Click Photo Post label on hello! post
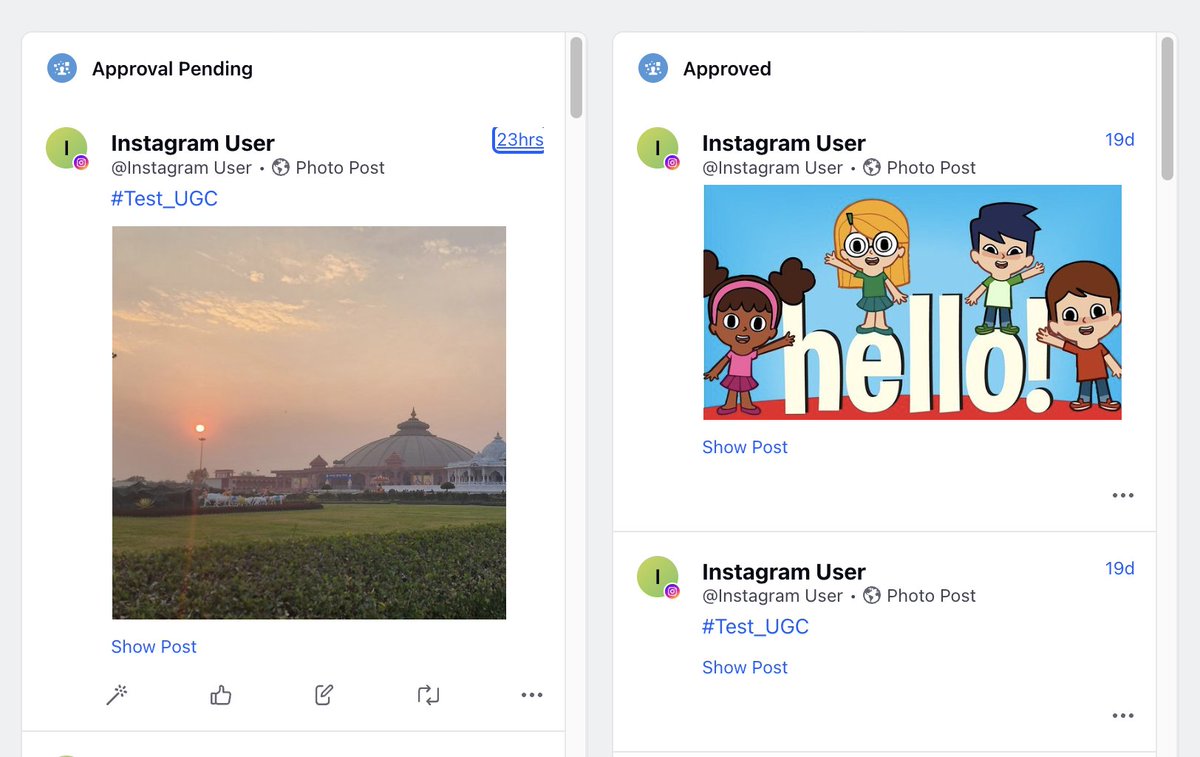Image resolution: width=1200 pixels, height=757 pixels. click(931, 168)
